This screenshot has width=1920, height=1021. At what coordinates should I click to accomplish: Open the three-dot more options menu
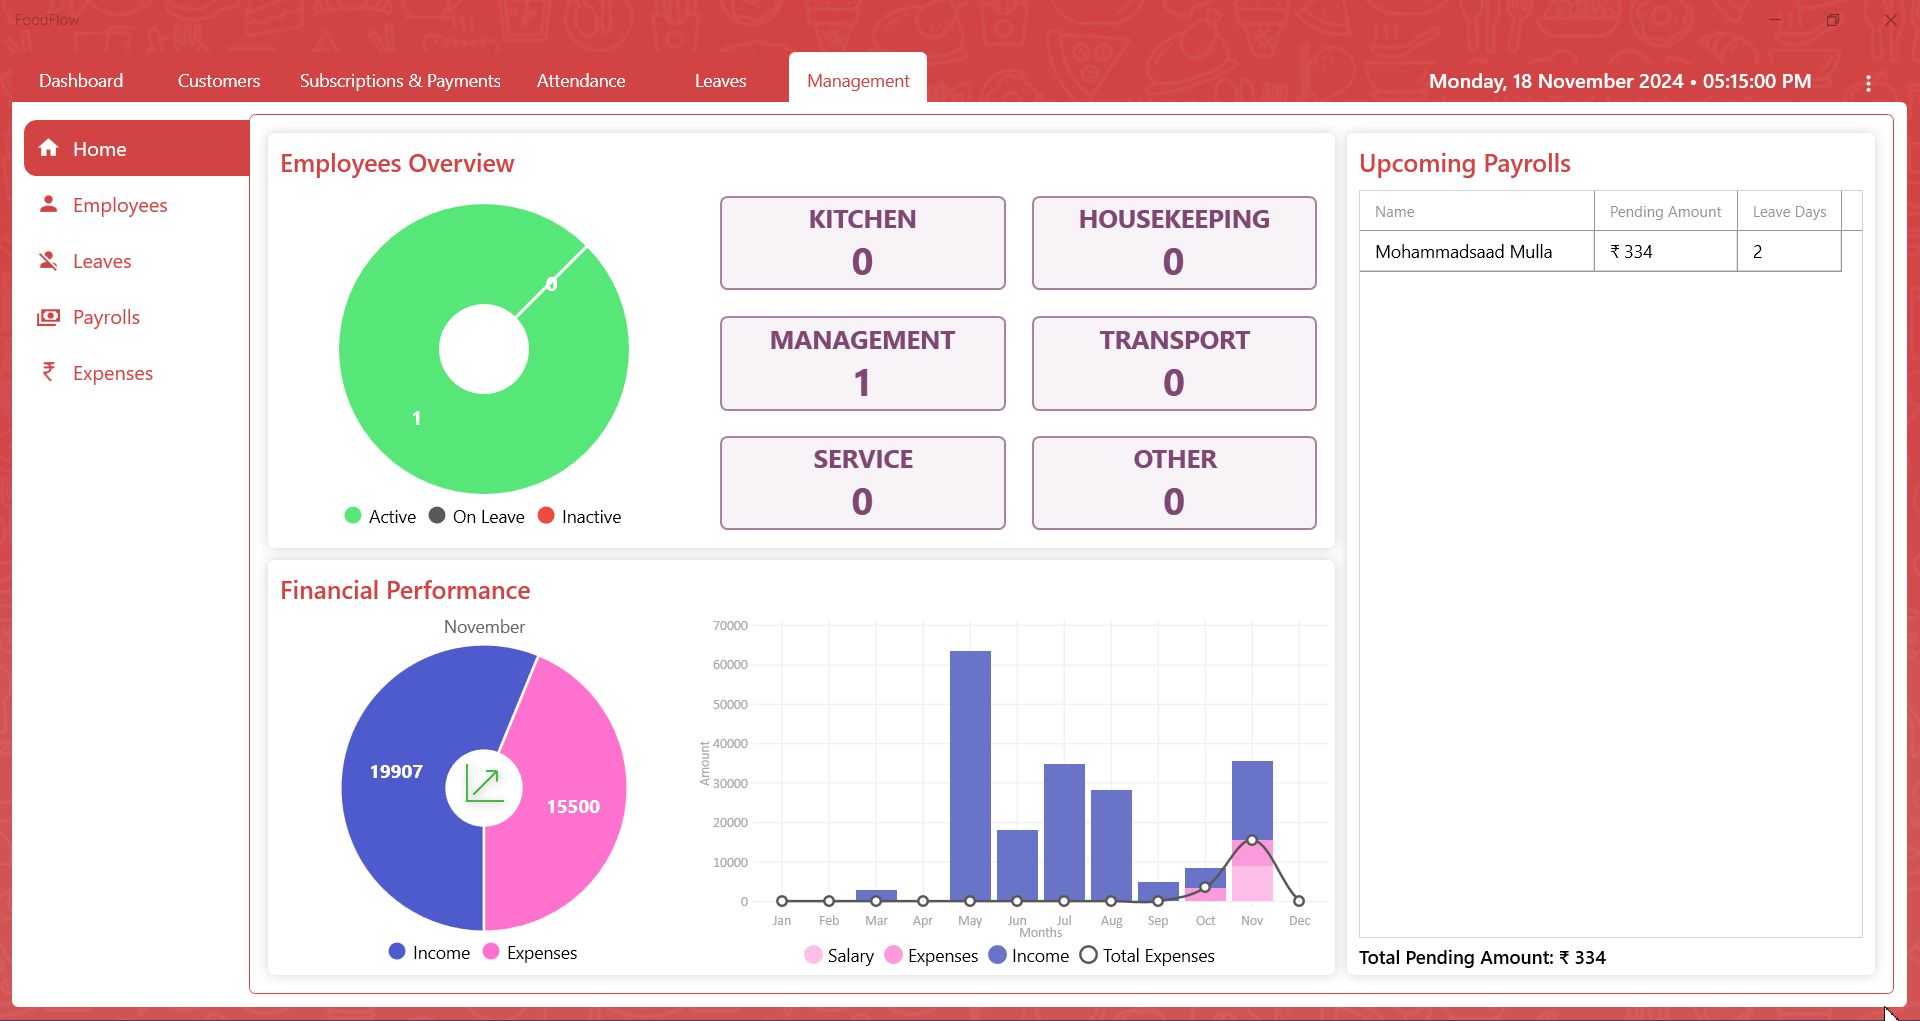click(x=1868, y=83)
